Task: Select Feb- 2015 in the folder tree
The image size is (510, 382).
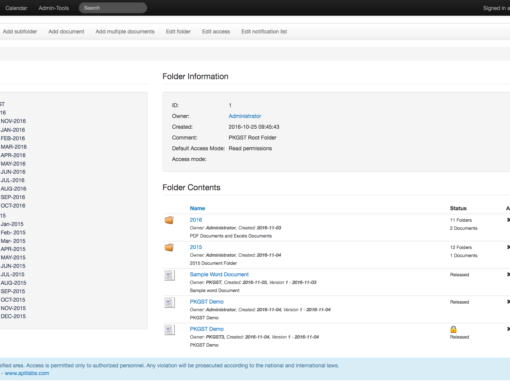Action: click(13, 232)
